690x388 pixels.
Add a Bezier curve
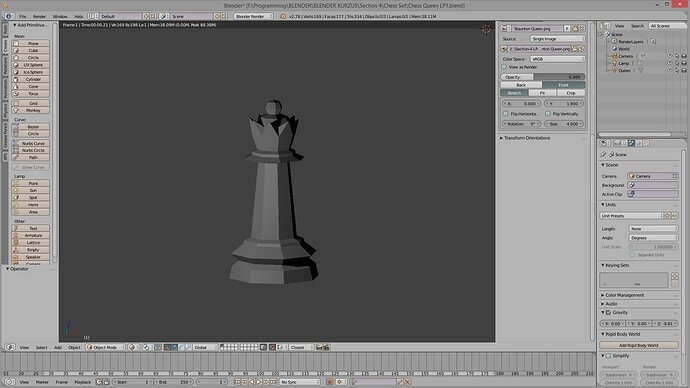(31, 127)
